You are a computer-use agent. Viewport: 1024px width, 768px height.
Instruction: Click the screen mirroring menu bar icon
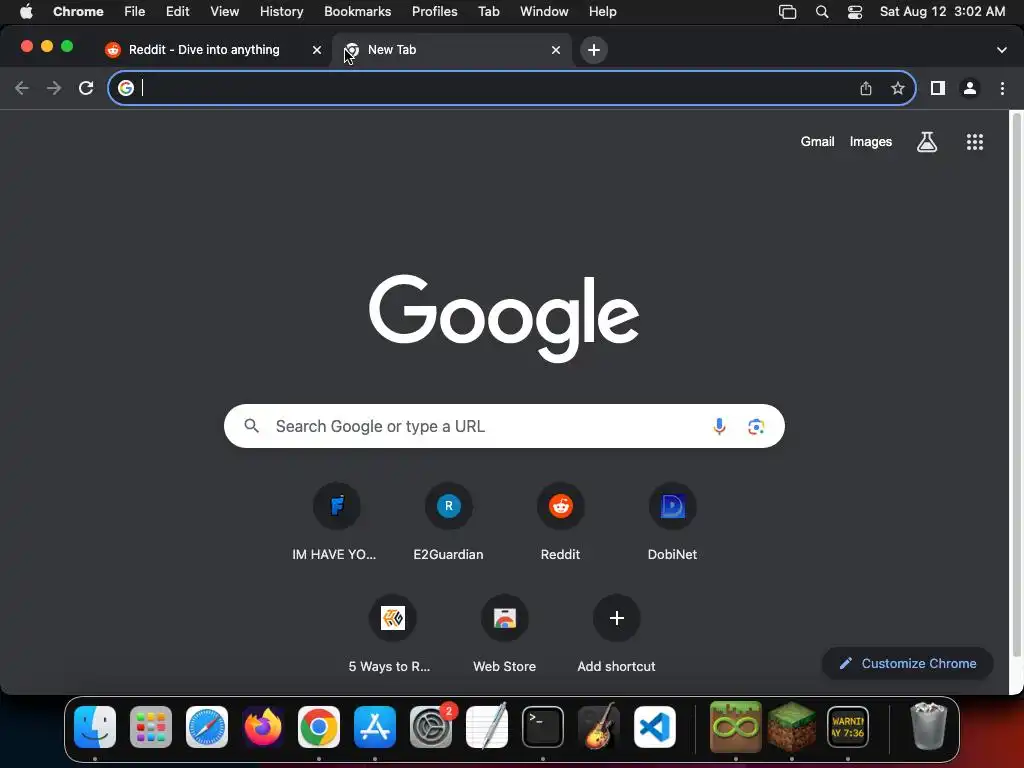(x=788, y=12)
